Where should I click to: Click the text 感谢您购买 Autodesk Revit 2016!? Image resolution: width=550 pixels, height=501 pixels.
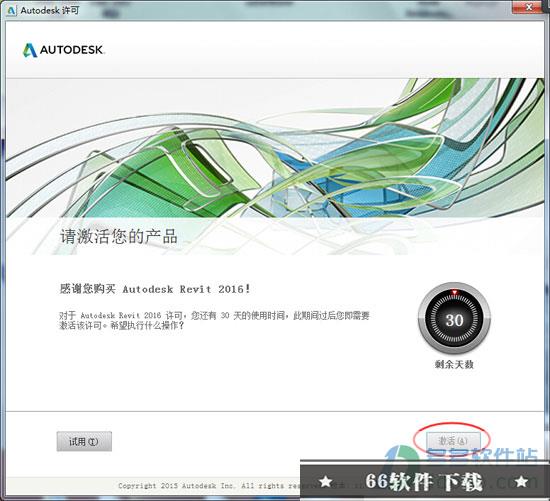tap(155, 289)
